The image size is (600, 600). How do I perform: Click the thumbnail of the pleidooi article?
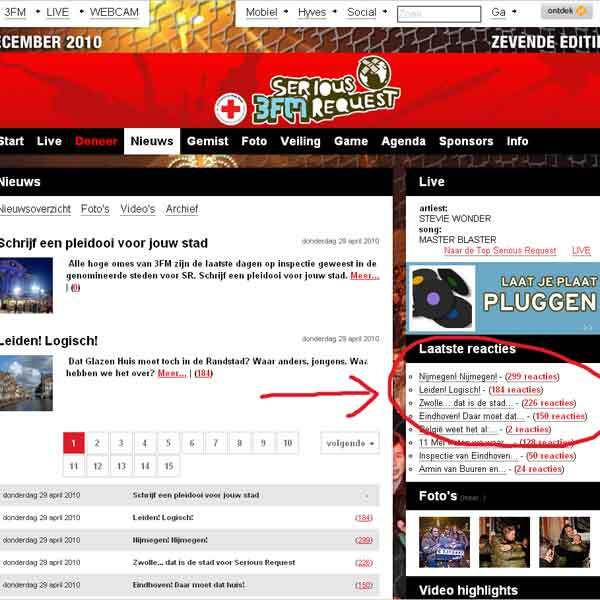27,284
